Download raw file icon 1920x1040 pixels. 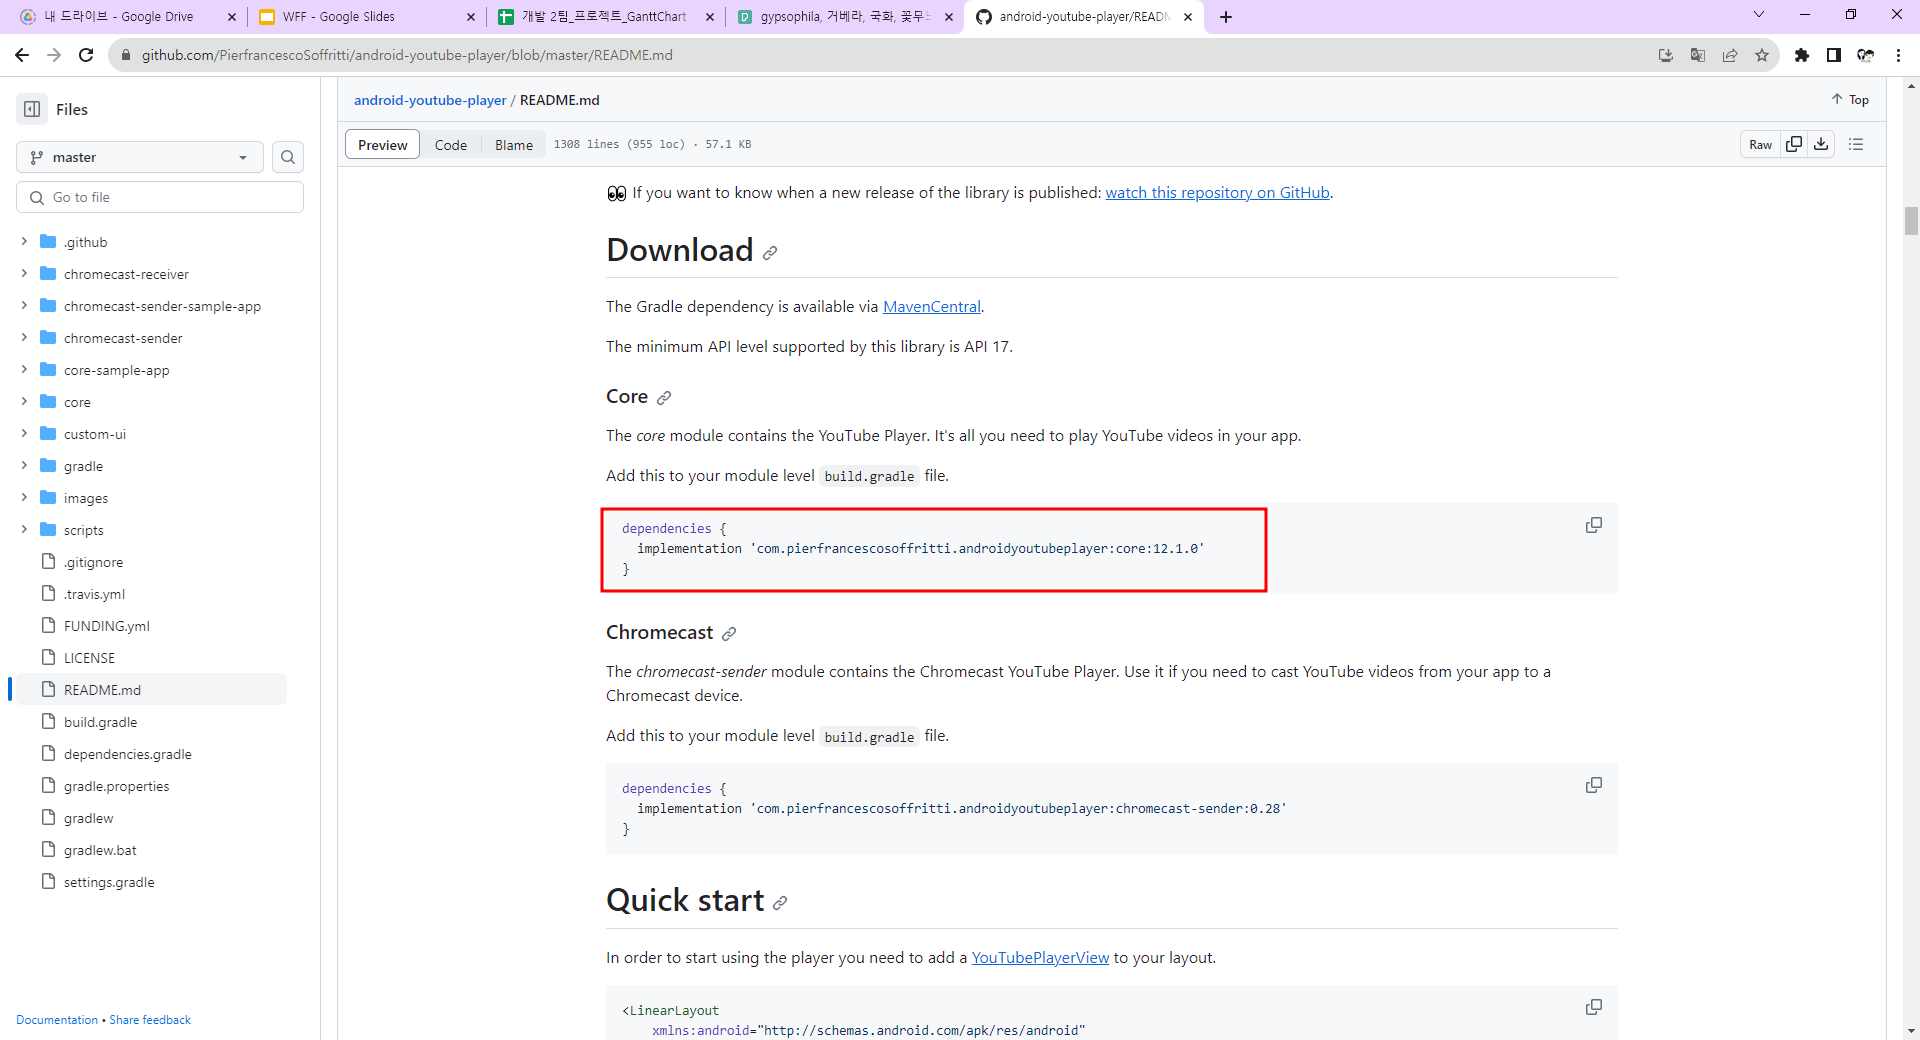tap(1821, 144)
